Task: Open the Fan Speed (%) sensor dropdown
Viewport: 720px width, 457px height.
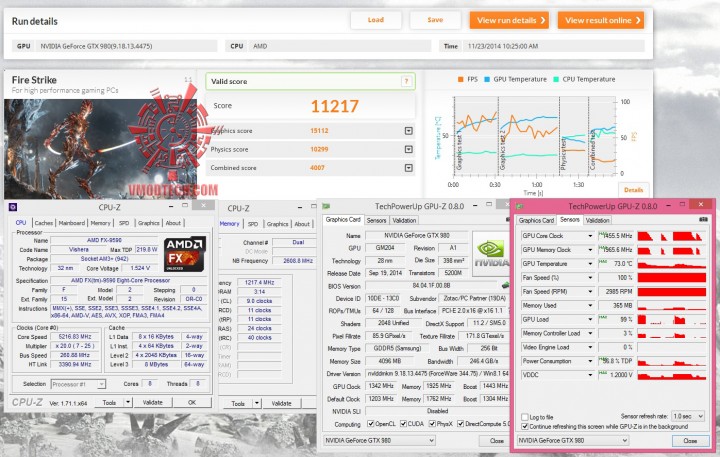Action: pos(590,278)
